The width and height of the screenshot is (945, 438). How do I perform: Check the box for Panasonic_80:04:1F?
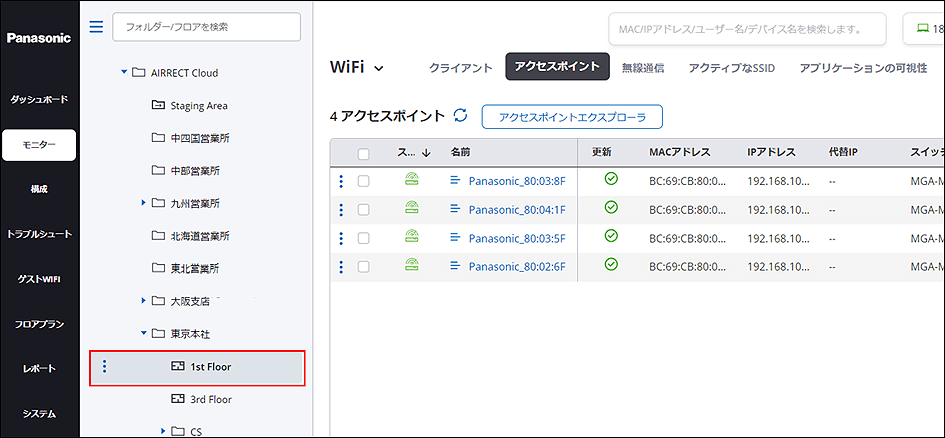(x=363, y=210)
